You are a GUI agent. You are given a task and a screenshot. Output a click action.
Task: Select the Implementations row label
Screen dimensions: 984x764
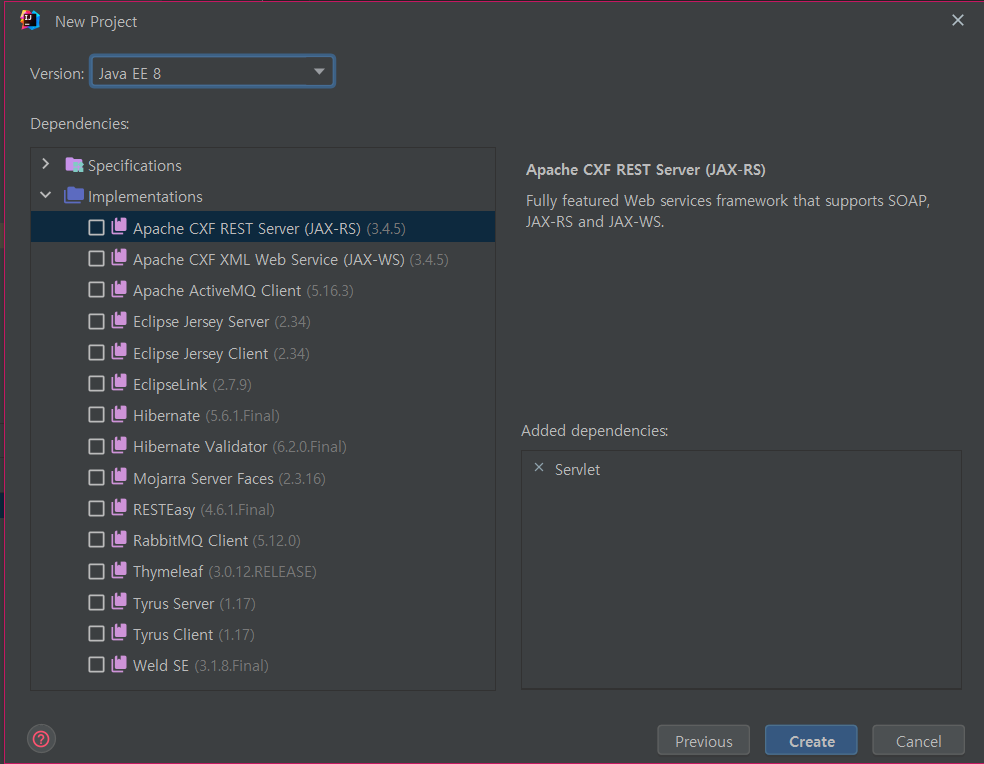[x=145, y=196]
